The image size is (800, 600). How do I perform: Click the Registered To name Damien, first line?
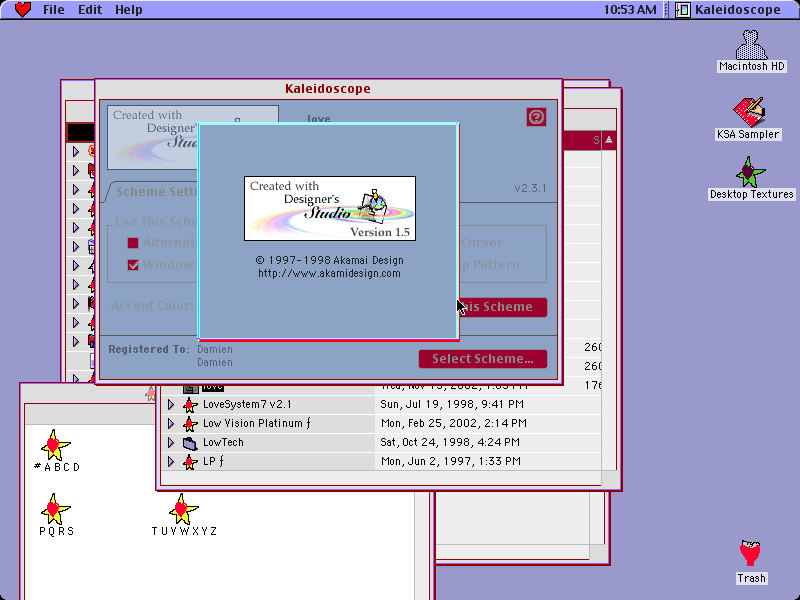[215, 349]
